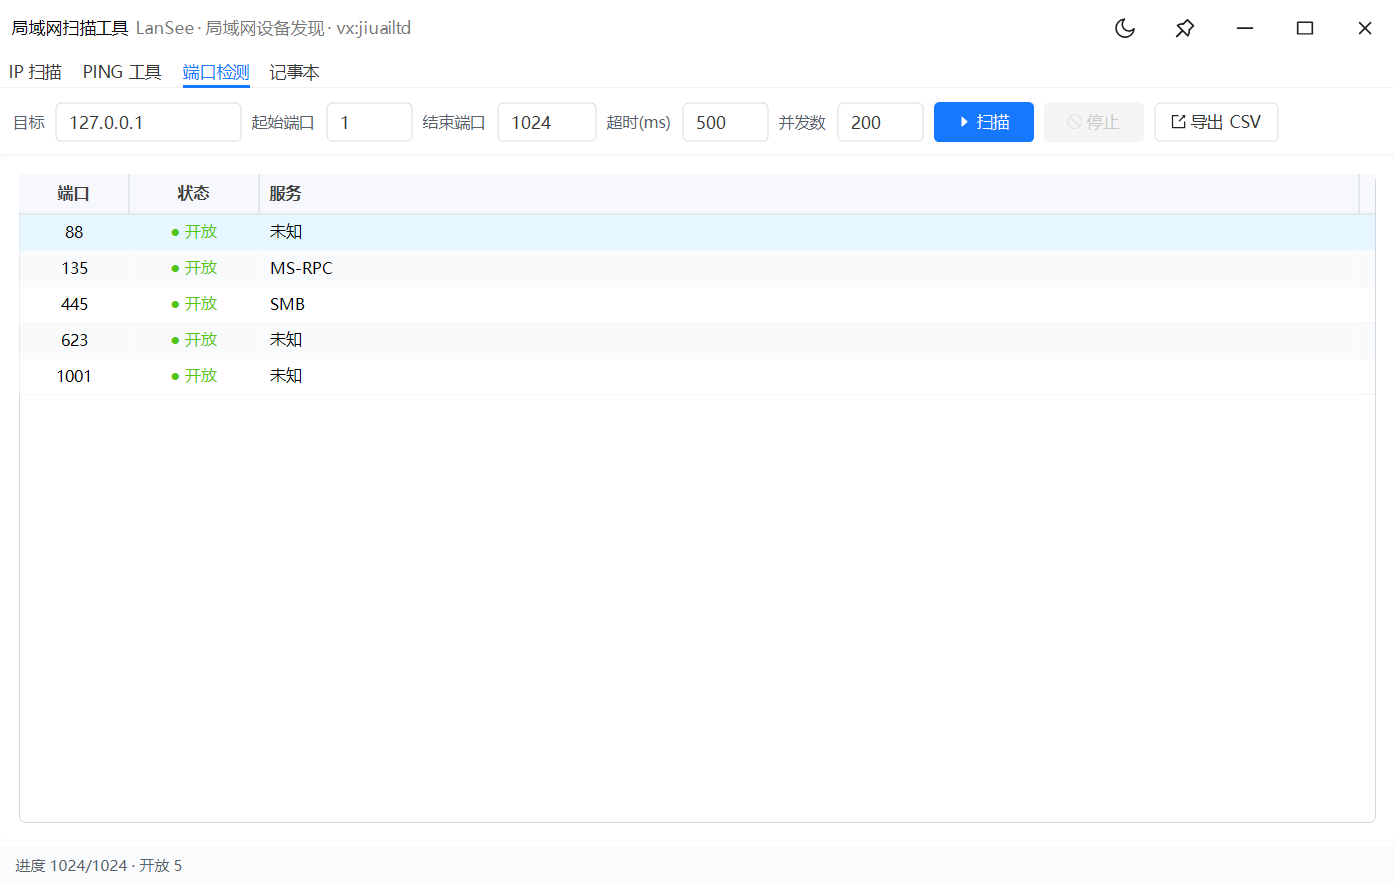Click the 进度 1024/1024 status text
1394x885 pixels.
pyautogui.click(x=71, y=866)
